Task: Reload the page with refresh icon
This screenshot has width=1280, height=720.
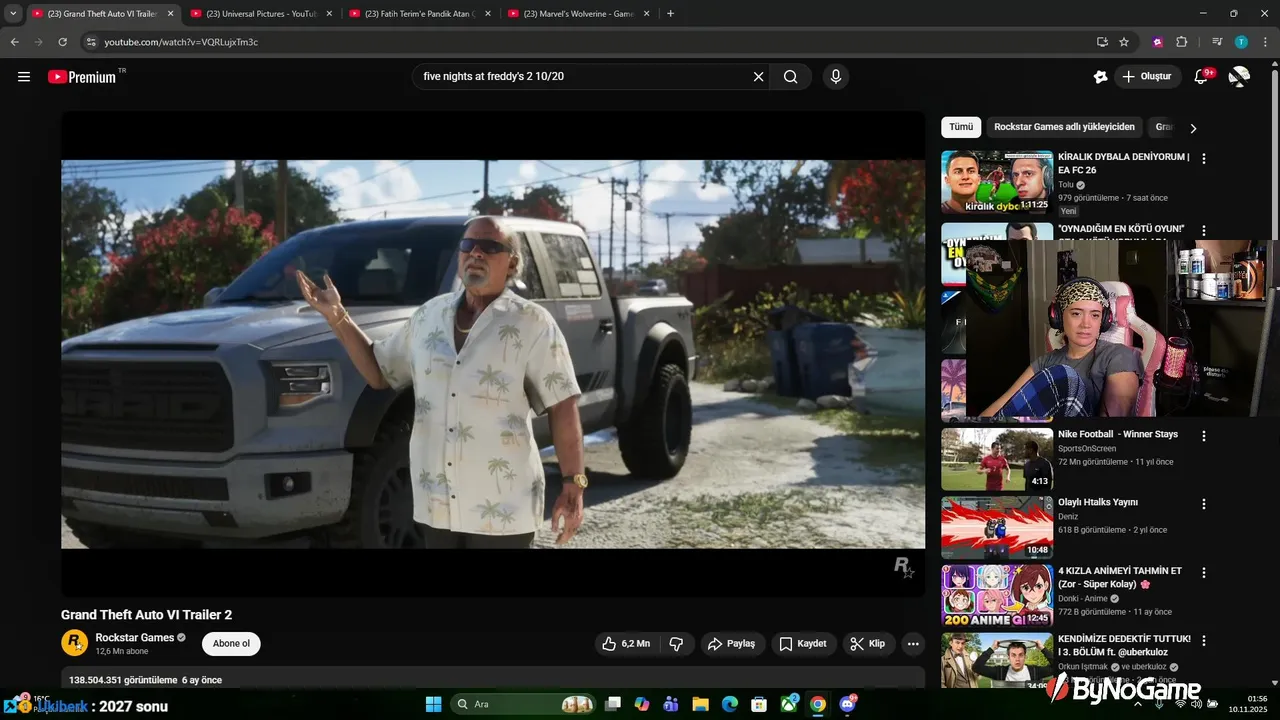Action: coord(63,42)
